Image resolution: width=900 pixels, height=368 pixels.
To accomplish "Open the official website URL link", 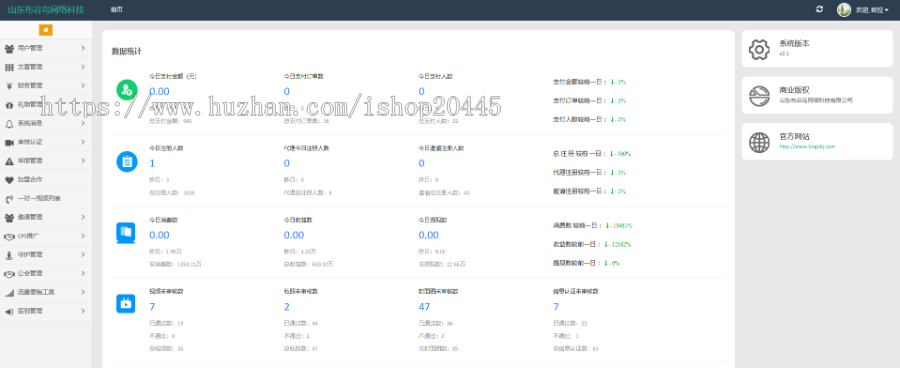I will 807,147.
